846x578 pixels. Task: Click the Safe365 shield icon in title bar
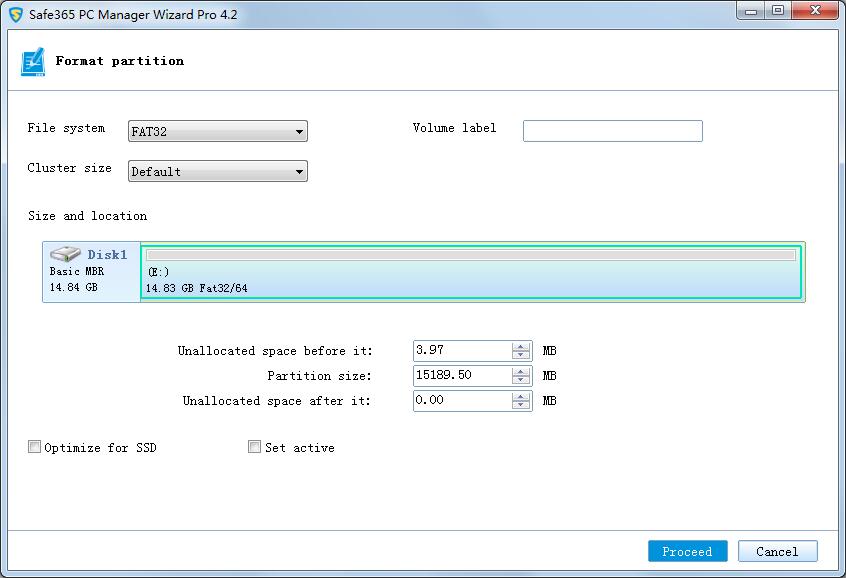pos(15,15)
